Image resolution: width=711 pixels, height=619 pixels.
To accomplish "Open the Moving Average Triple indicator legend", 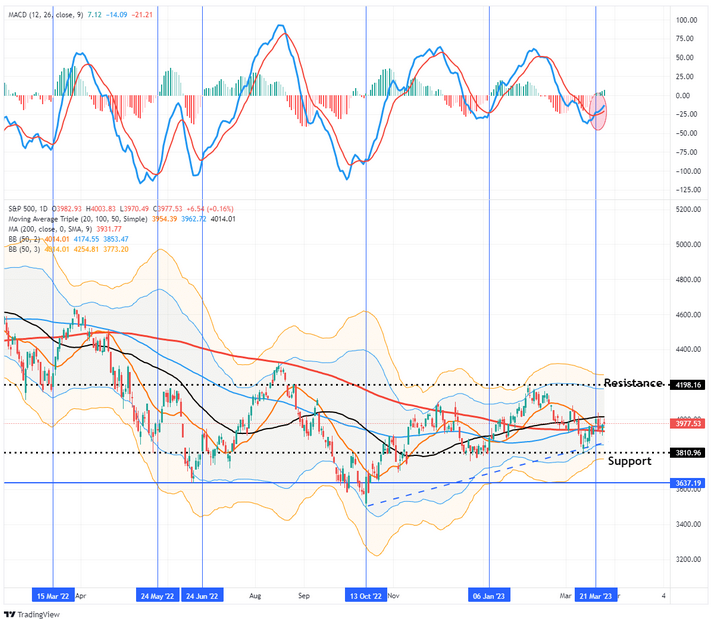I will tap(78, 219).
